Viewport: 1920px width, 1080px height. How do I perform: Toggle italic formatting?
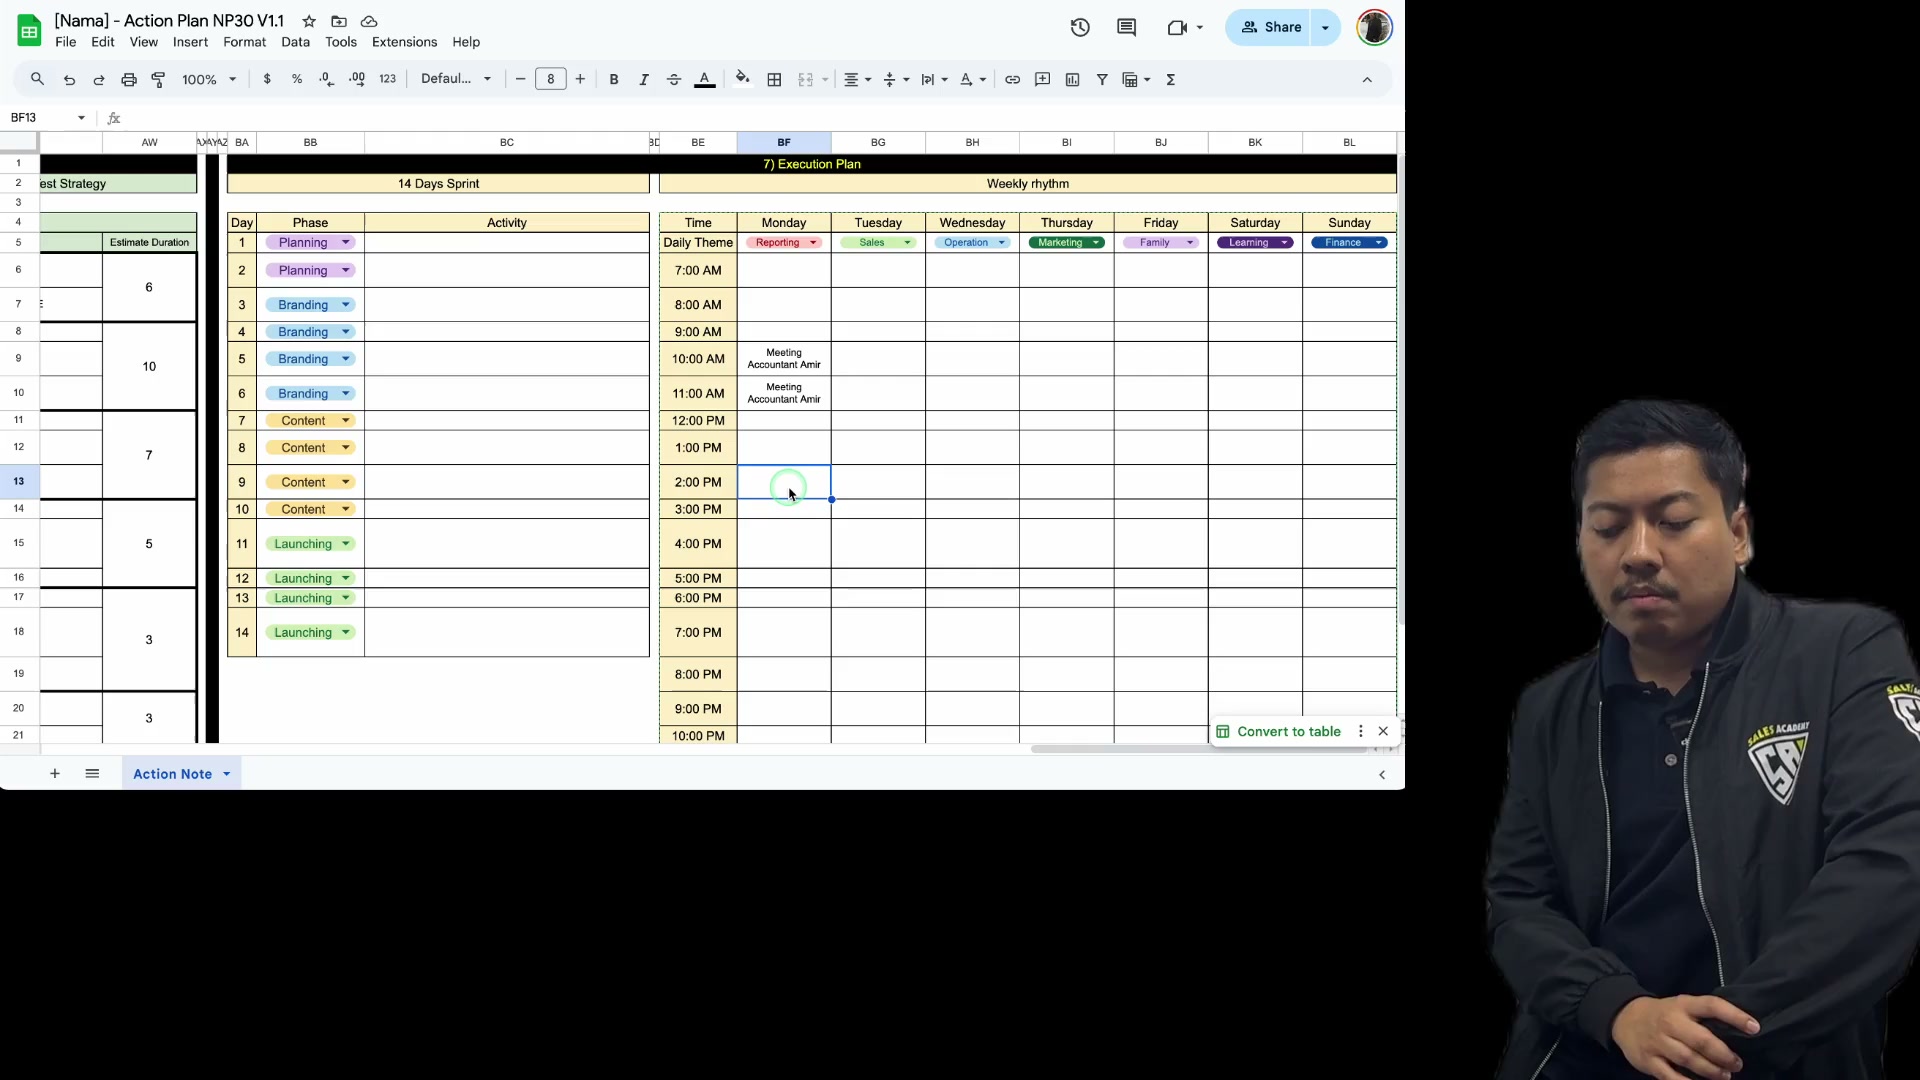tap(644, 80)
